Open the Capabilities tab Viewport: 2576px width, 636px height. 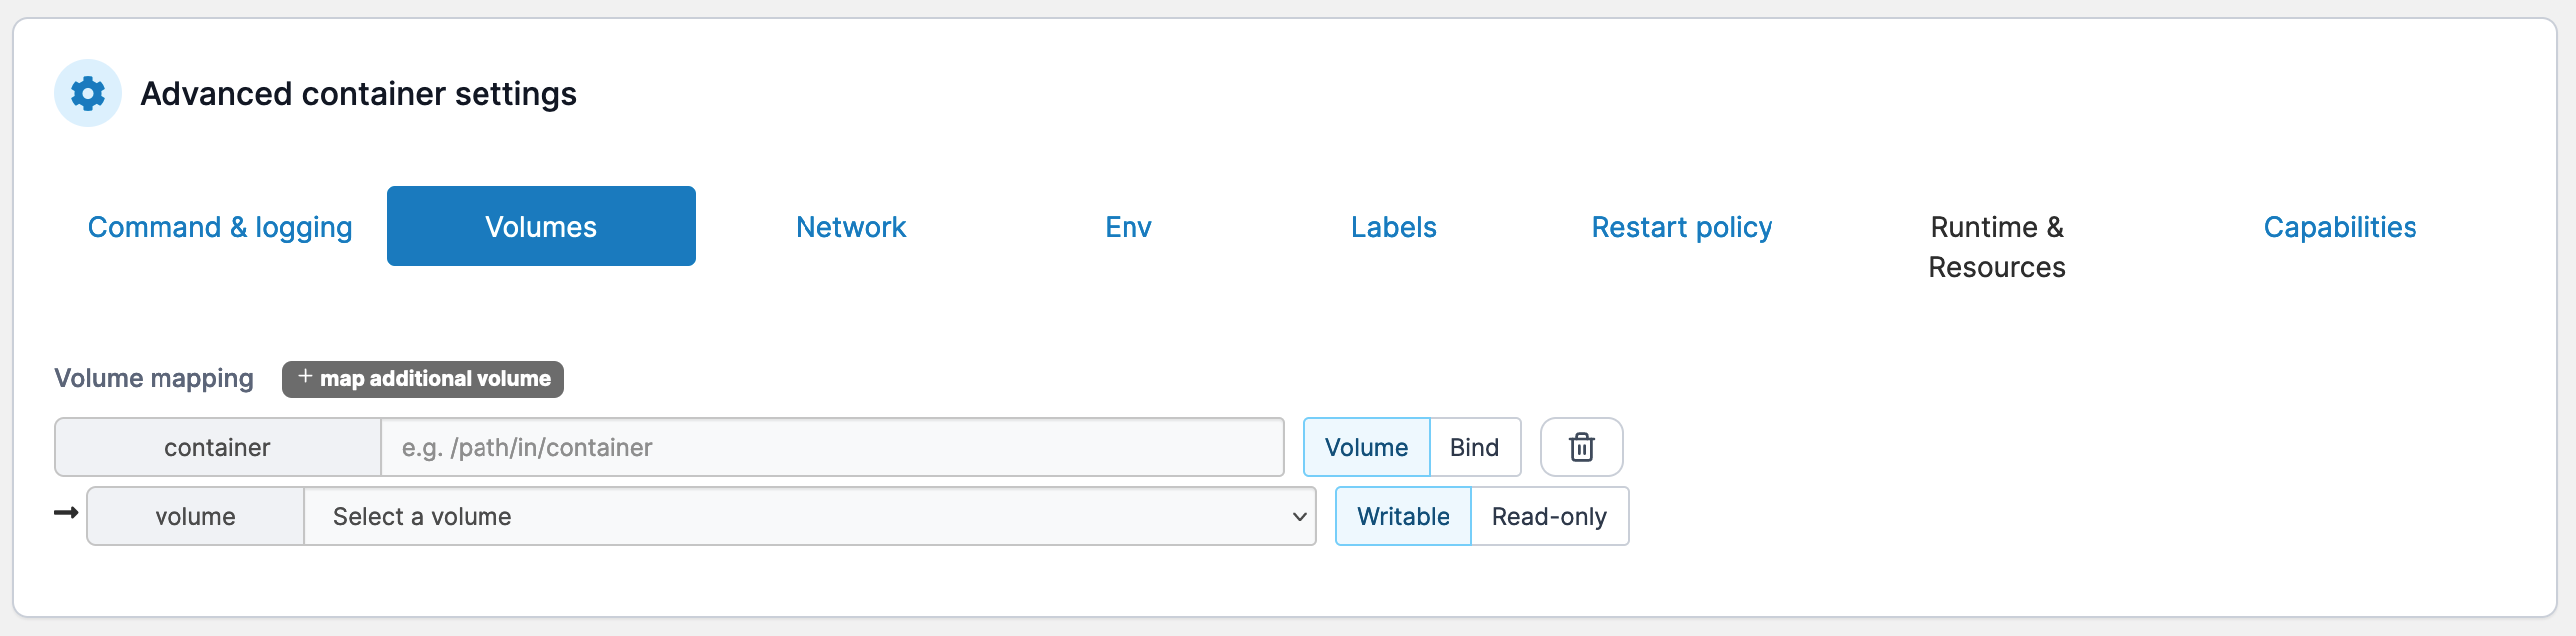click(x=2339, y=227)
